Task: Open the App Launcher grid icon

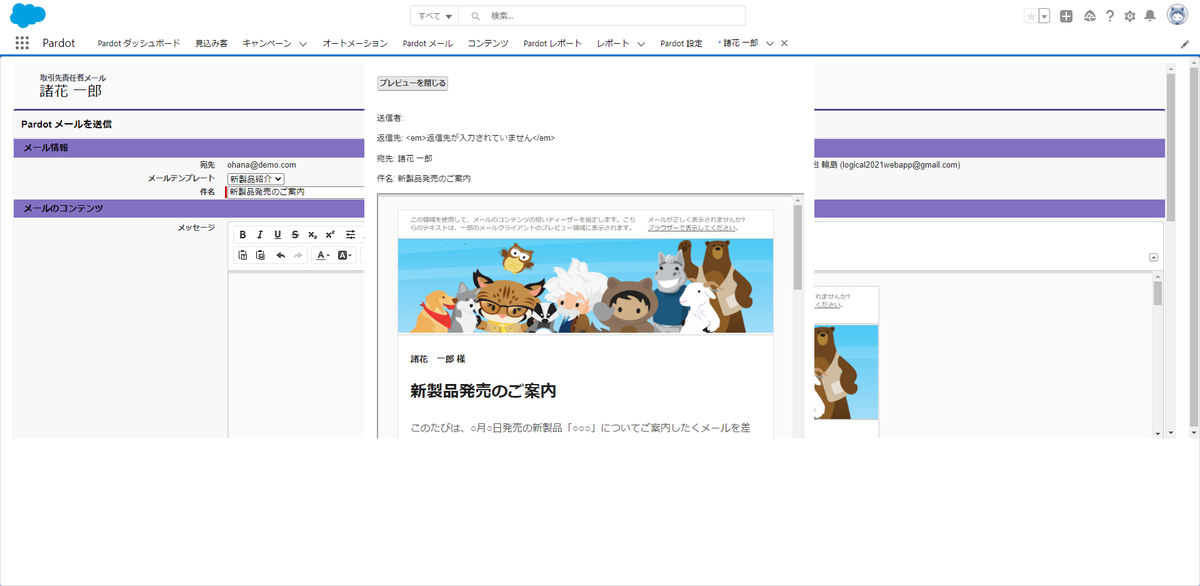Action: click(x=22, y=43)
